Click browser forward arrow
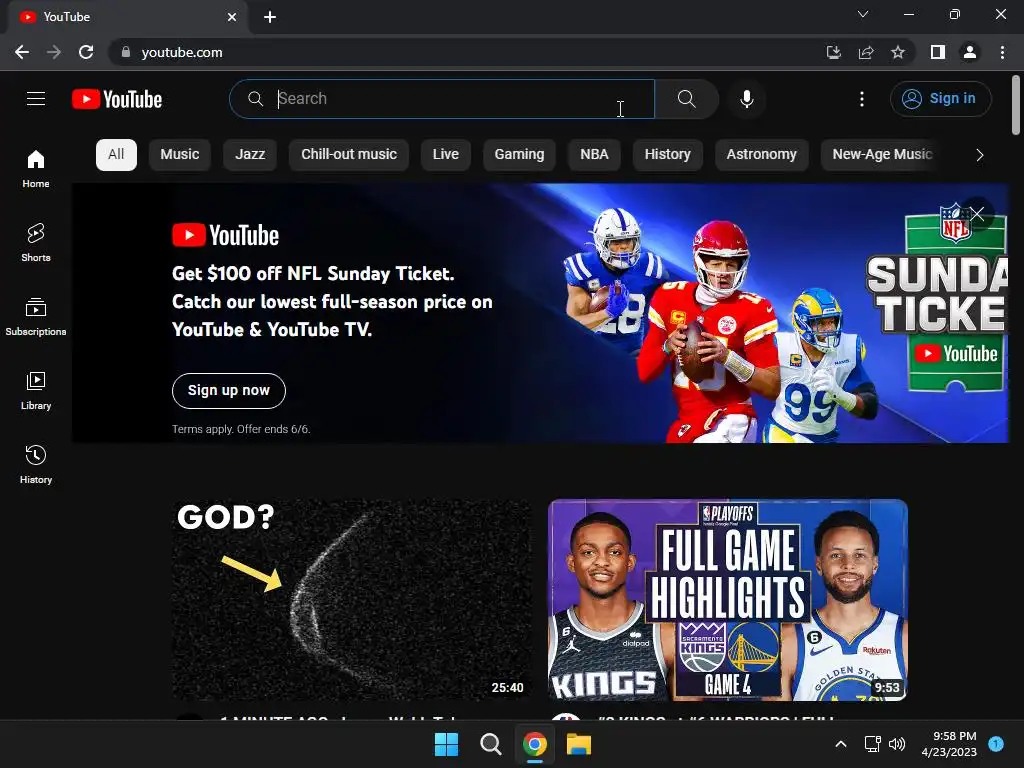This screenshot has width=1024, height=768. 54,52
